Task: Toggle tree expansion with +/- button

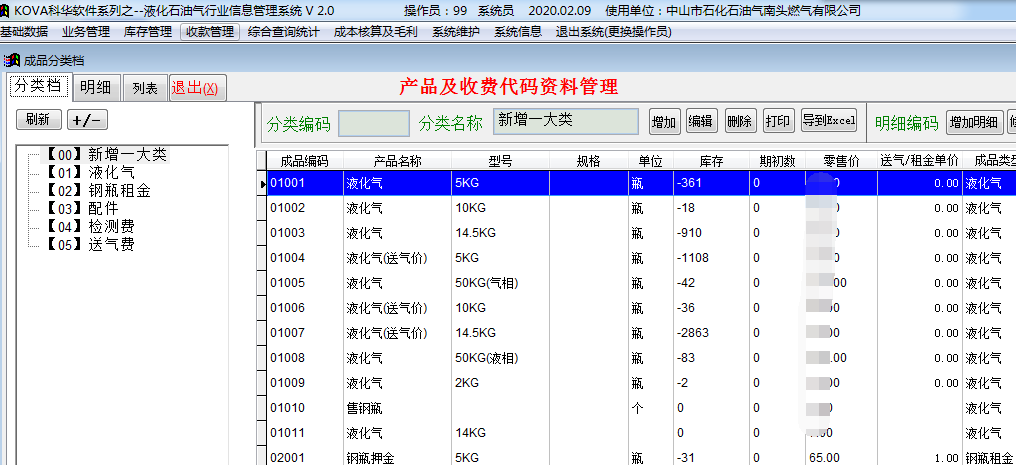Action: (x=87, y=119)
